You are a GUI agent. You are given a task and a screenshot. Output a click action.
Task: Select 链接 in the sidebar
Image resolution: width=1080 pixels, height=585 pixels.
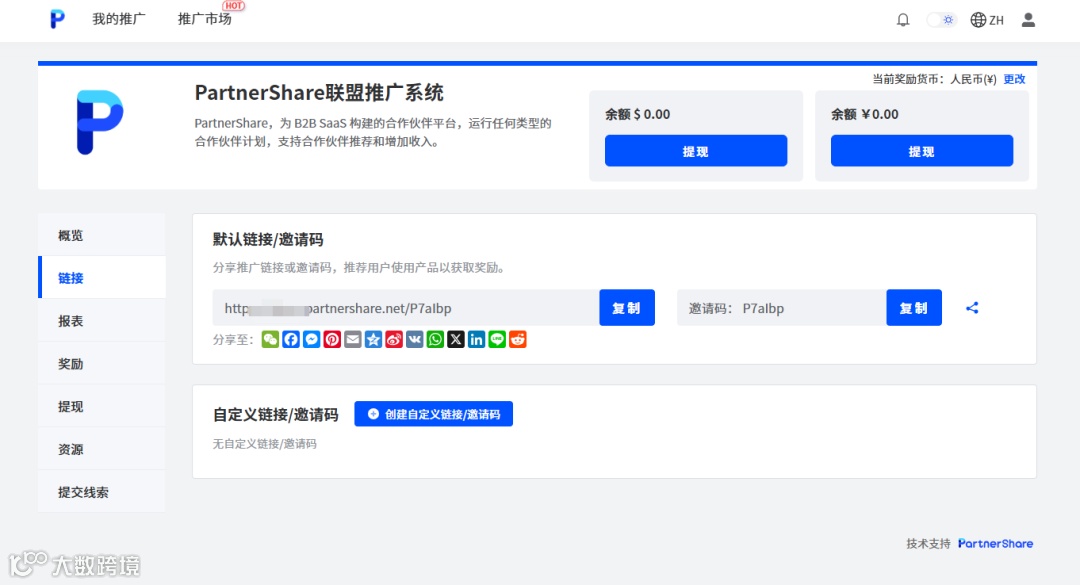click(x=102, y=278)
